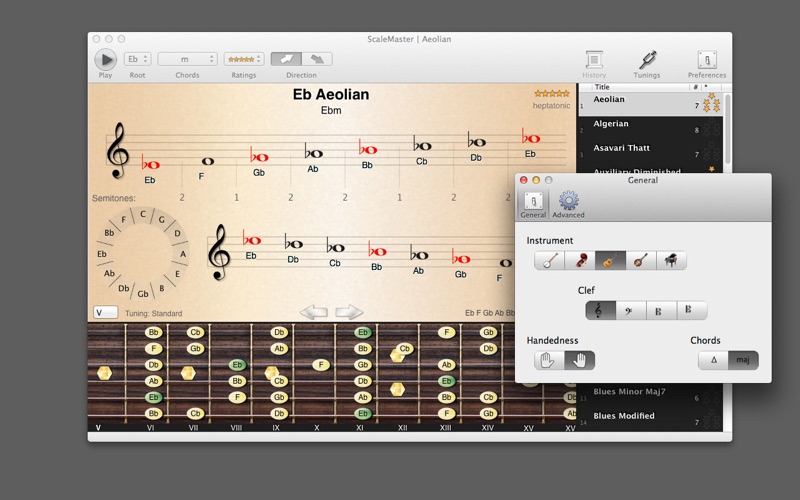Click the first Eb note on ascending staff

click(x=151, y=164)
